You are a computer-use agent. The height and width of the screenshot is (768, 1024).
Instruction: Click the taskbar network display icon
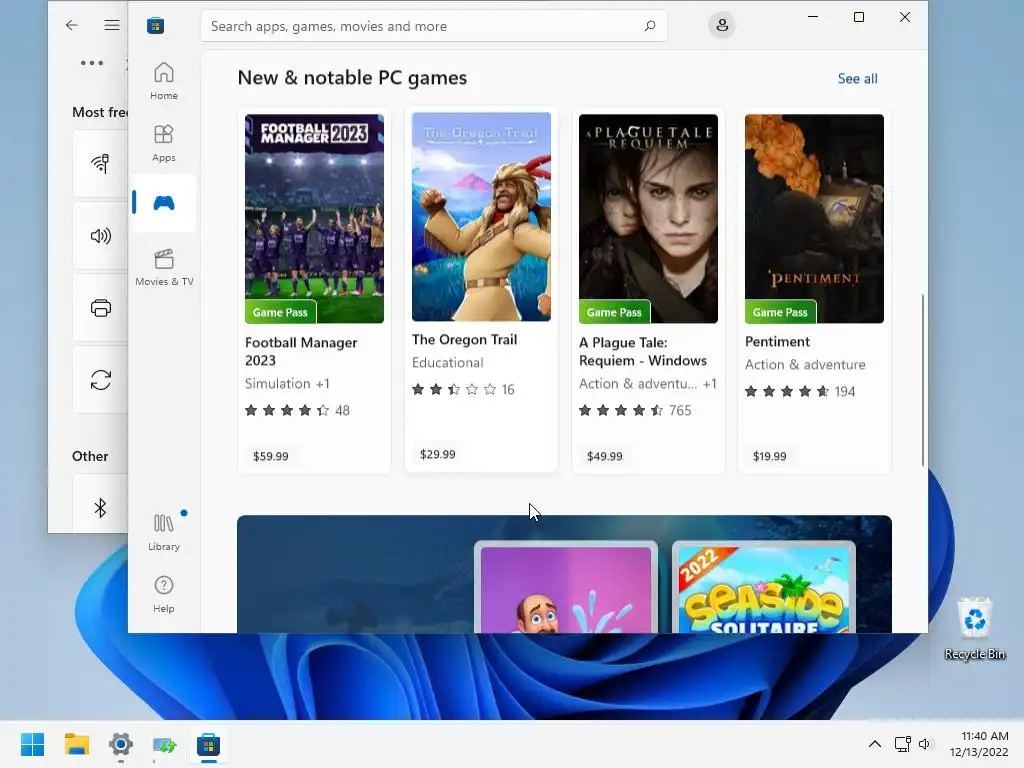903,744
